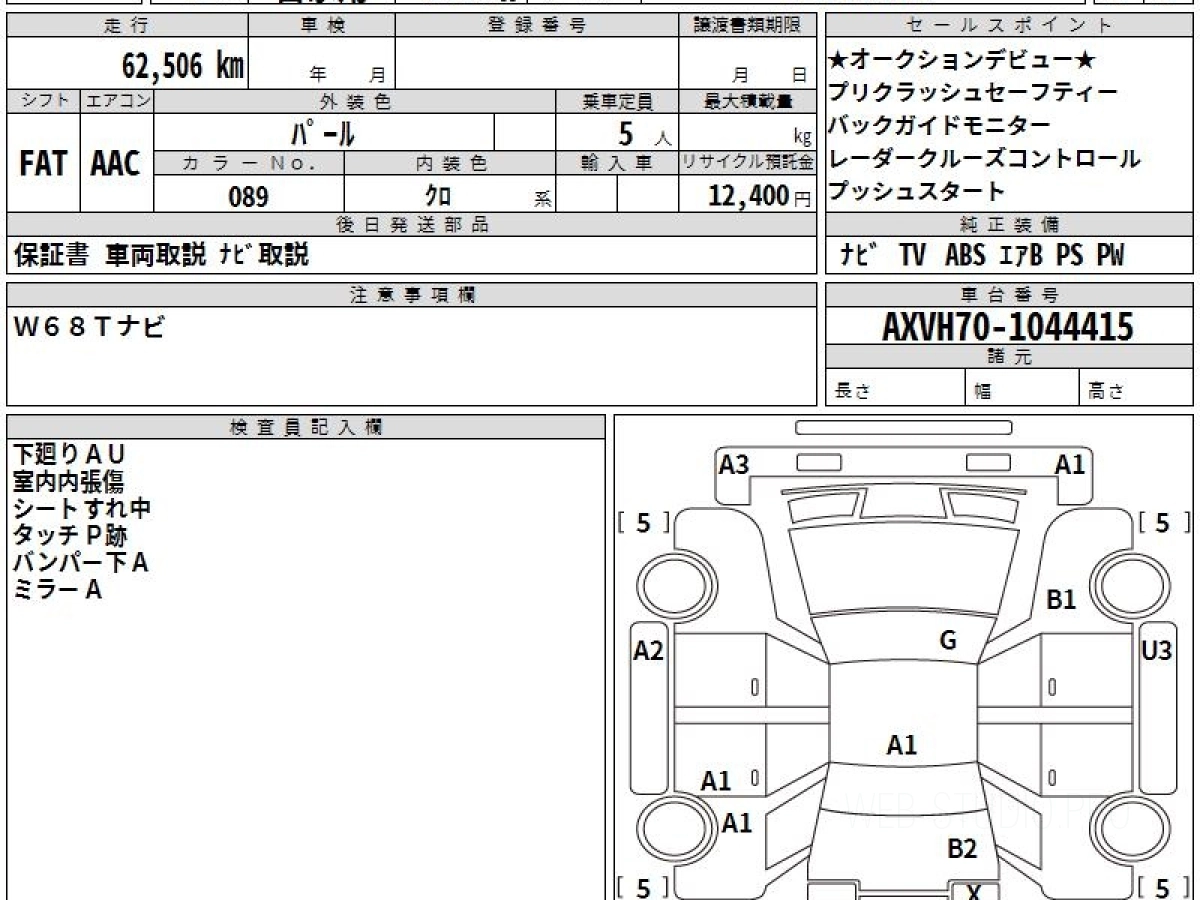Click the AAC air conditioner value
1200x900 pixels.
pos(116,164)
